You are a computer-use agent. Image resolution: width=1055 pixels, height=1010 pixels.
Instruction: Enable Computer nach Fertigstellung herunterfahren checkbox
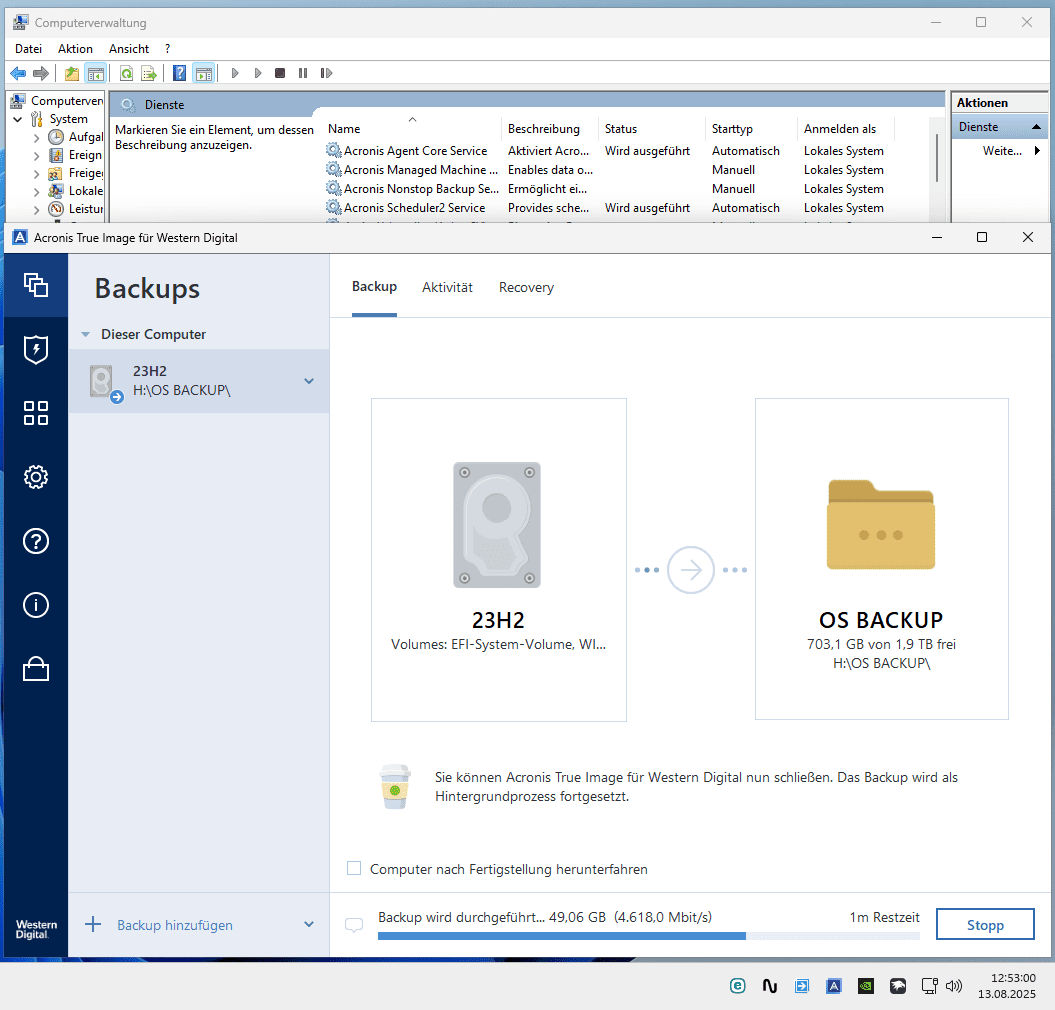click(x=354, y=868)
